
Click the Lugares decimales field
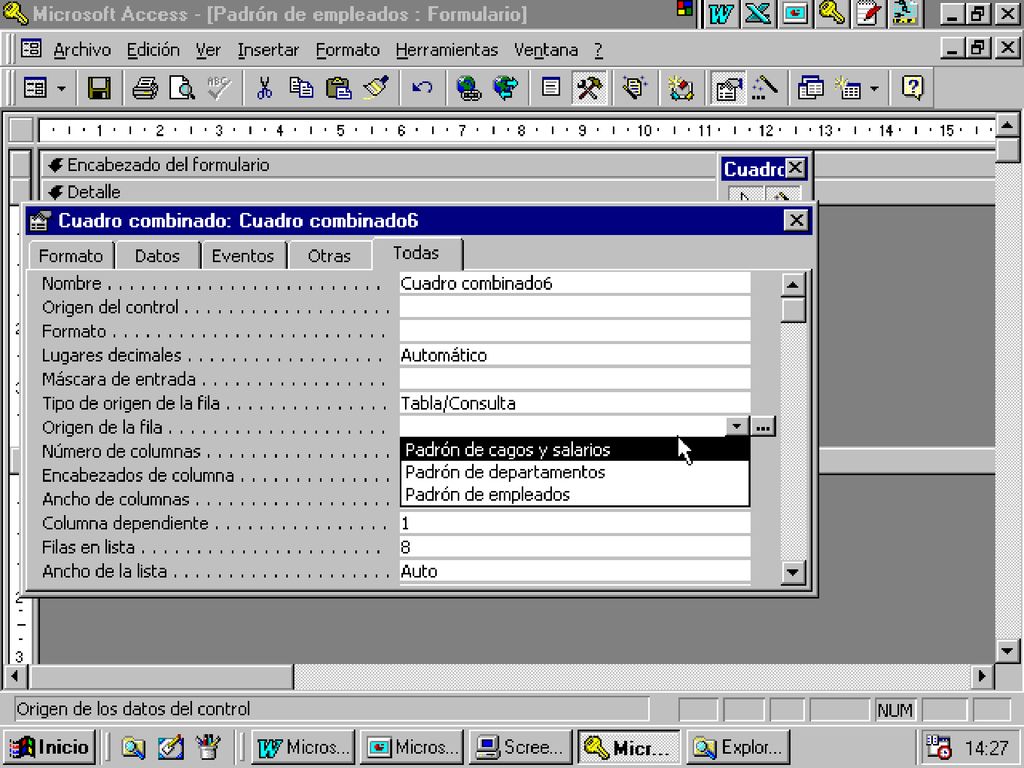pos(575,355)
